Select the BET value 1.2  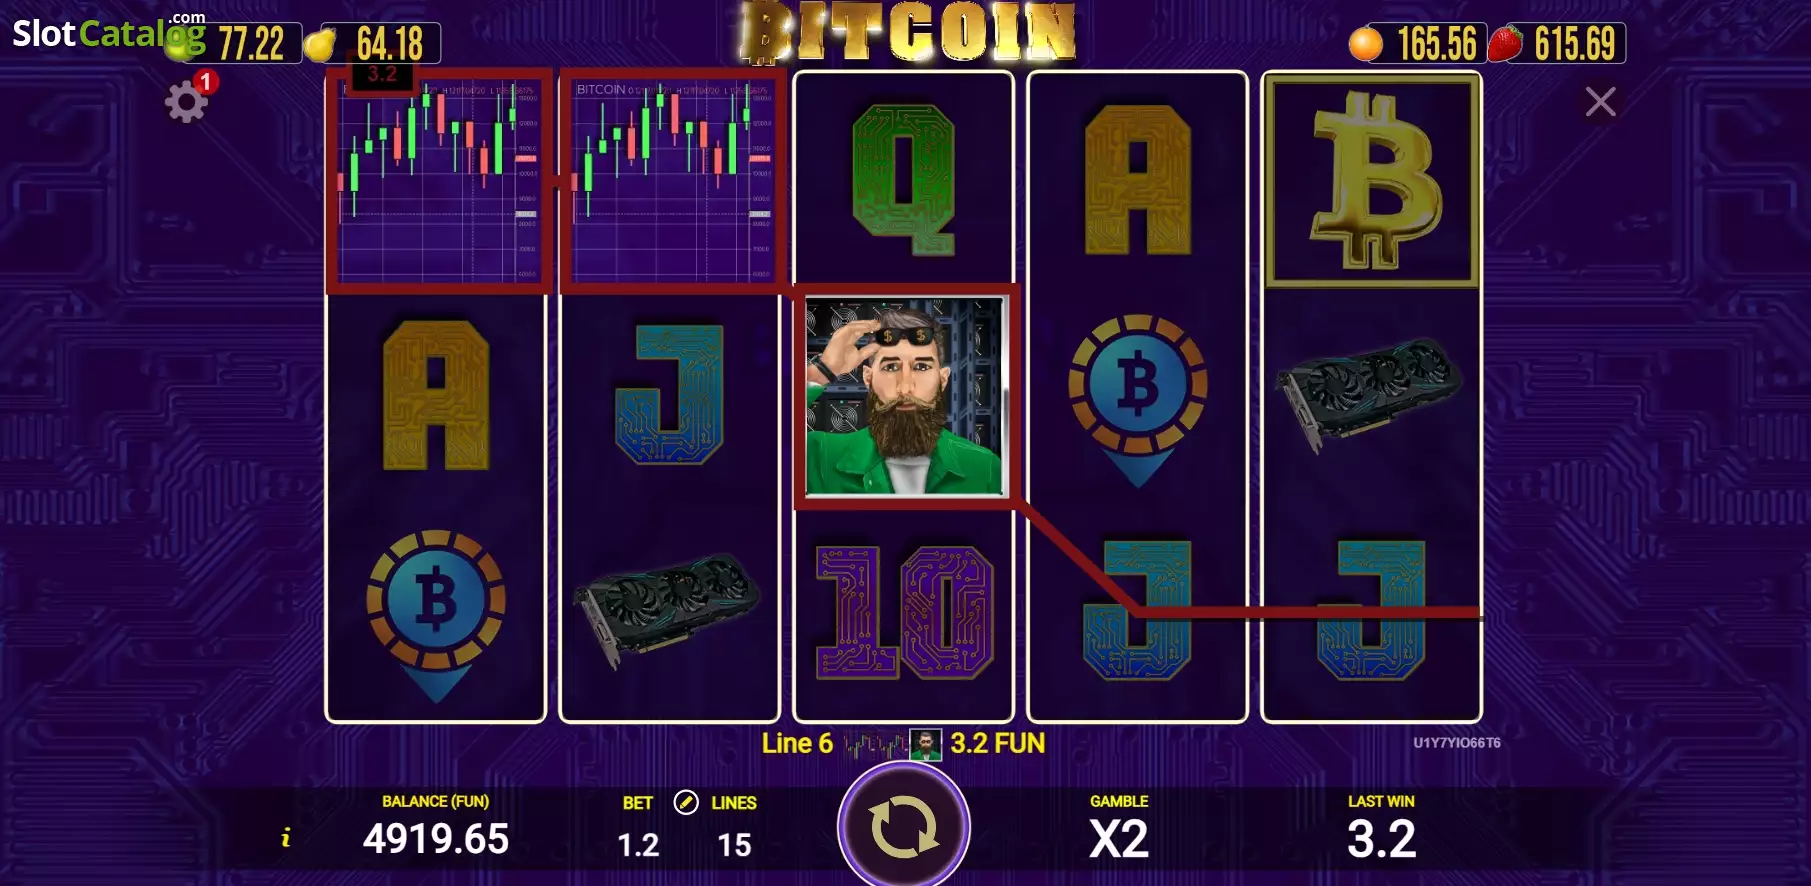click(x=638, y=845)
